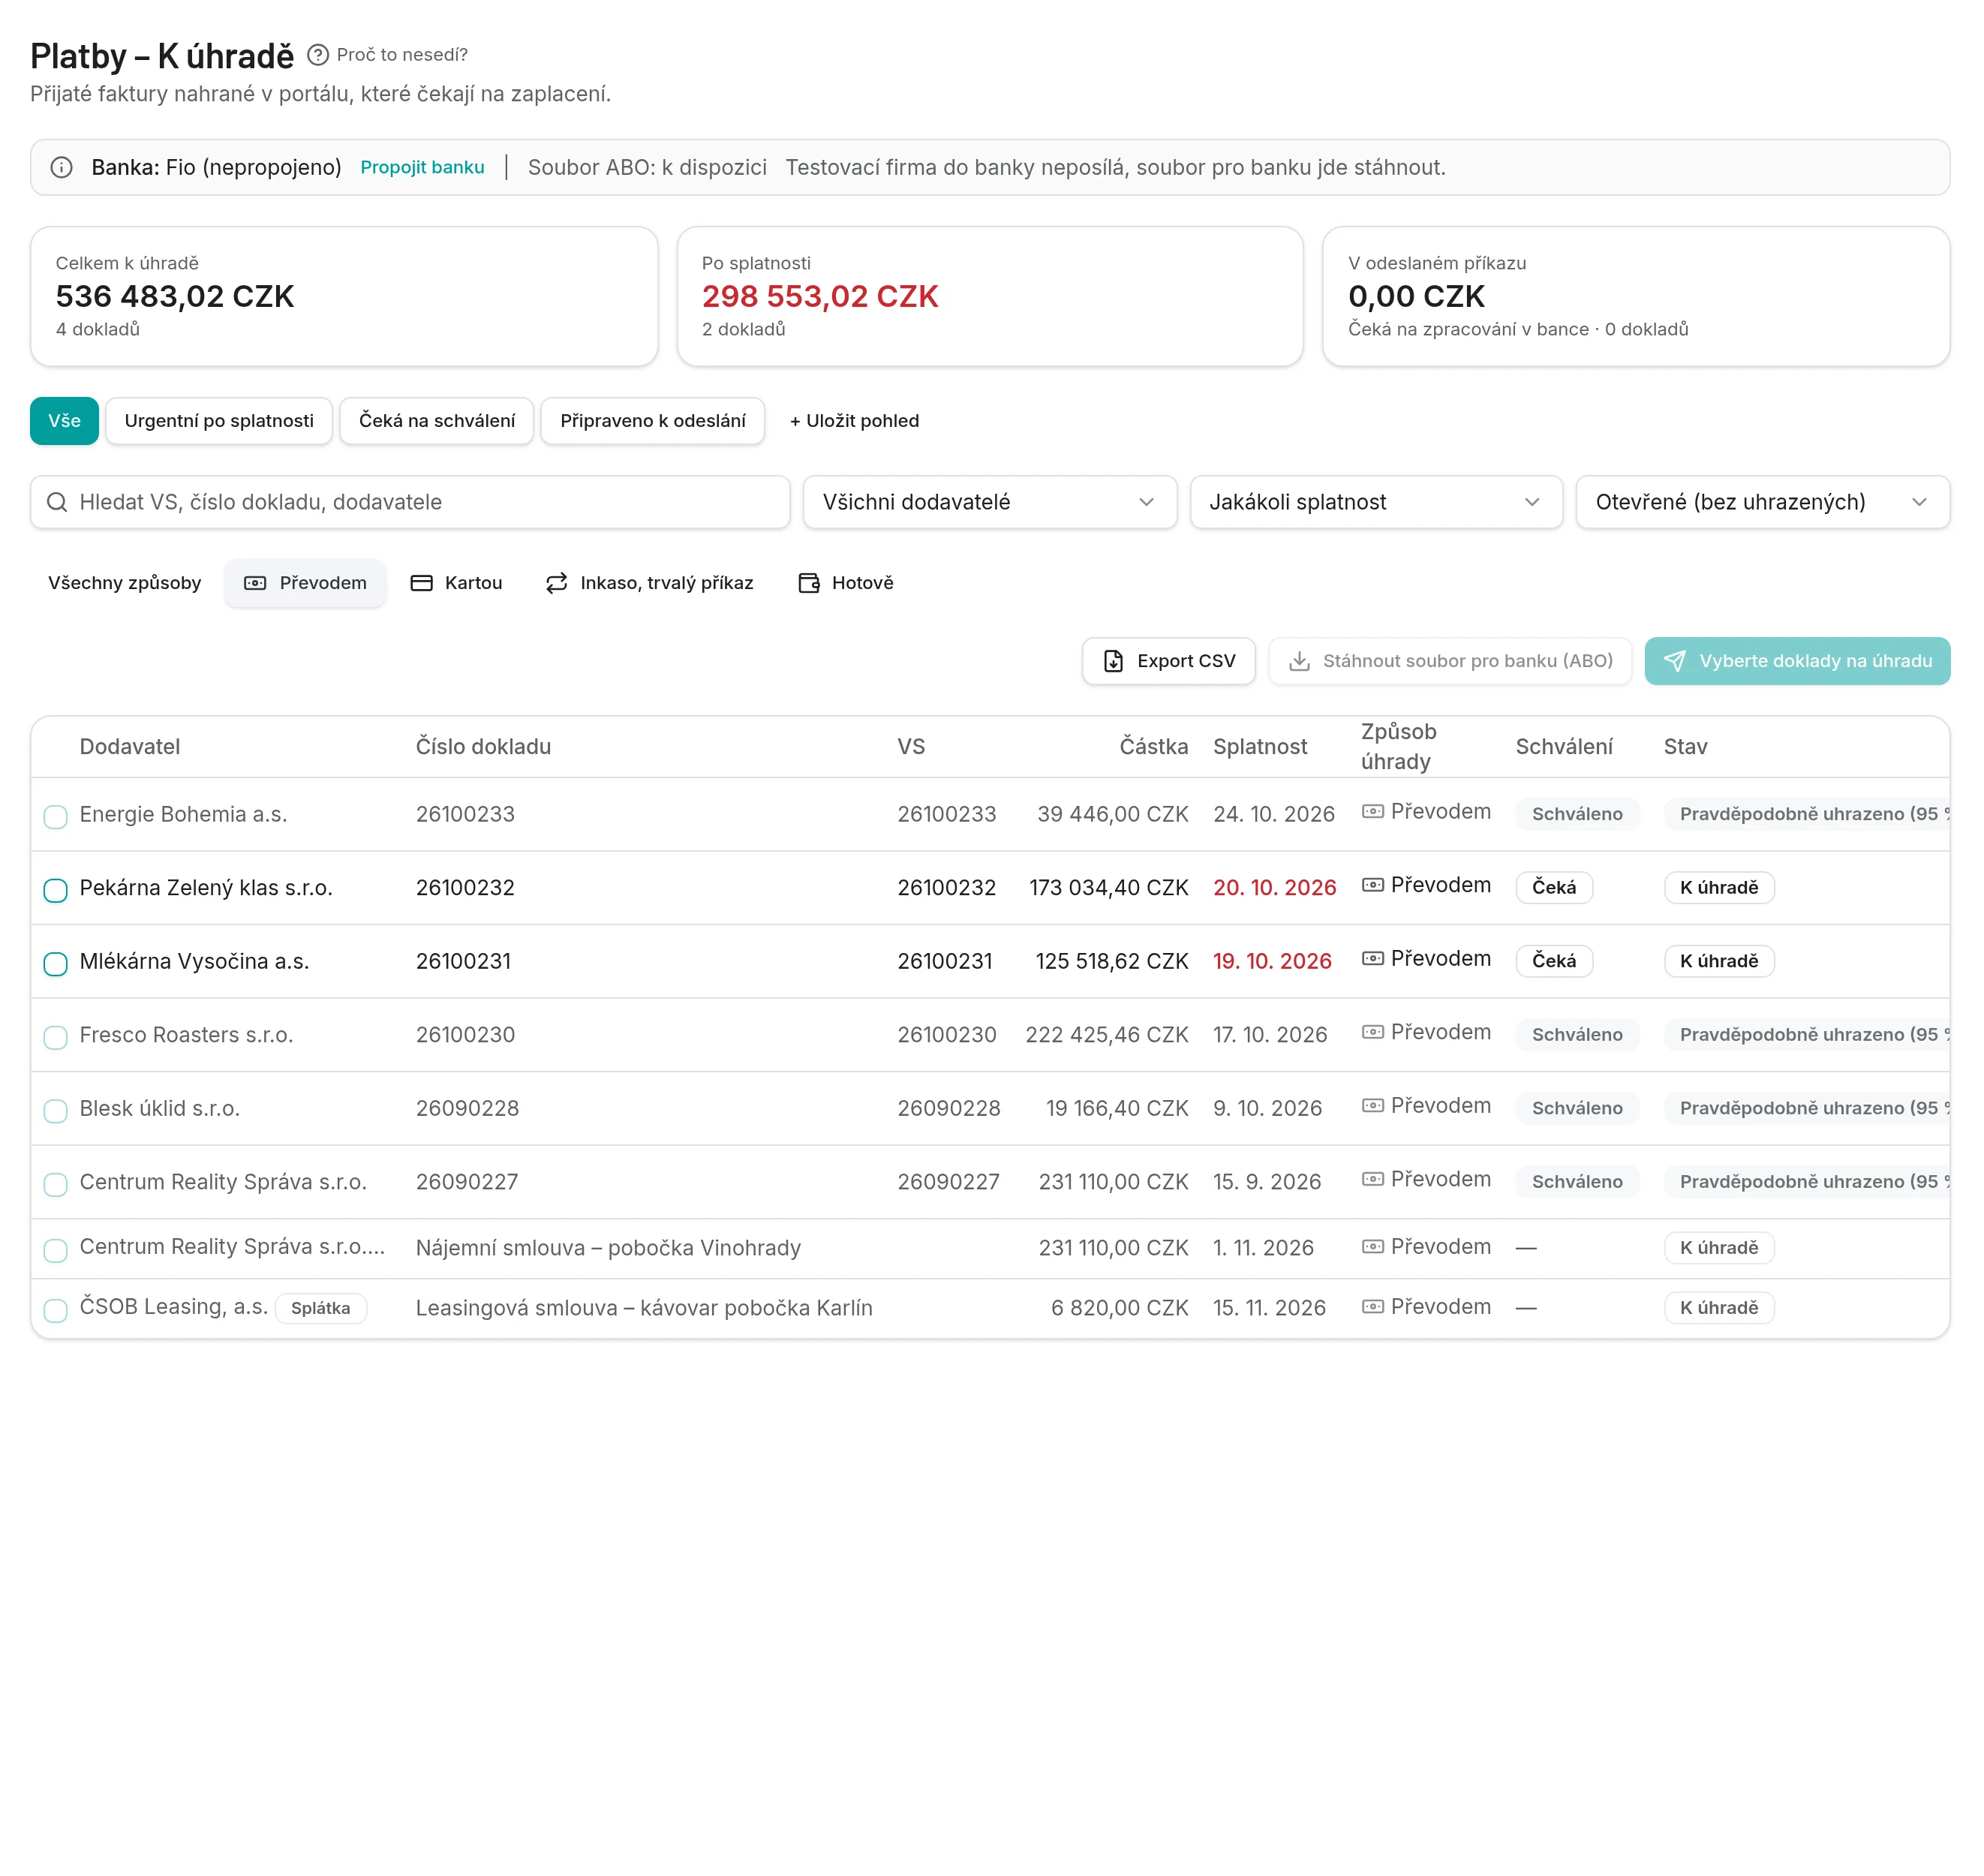The width and height of the screenshot is (1984, 1876).
Task: Click payment icon in Mlékárna Vysočina row
Action: (1373, 958)
